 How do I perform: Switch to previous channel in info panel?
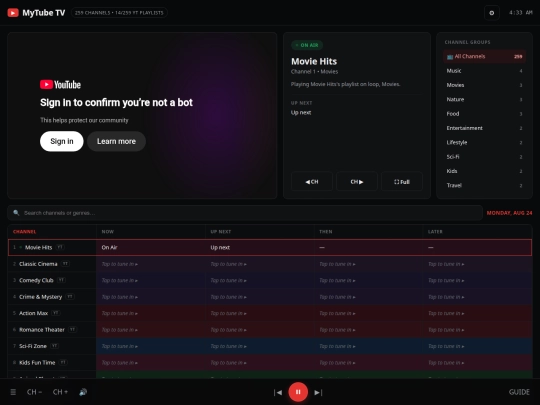pyautogui.click(x=312, y=181)
